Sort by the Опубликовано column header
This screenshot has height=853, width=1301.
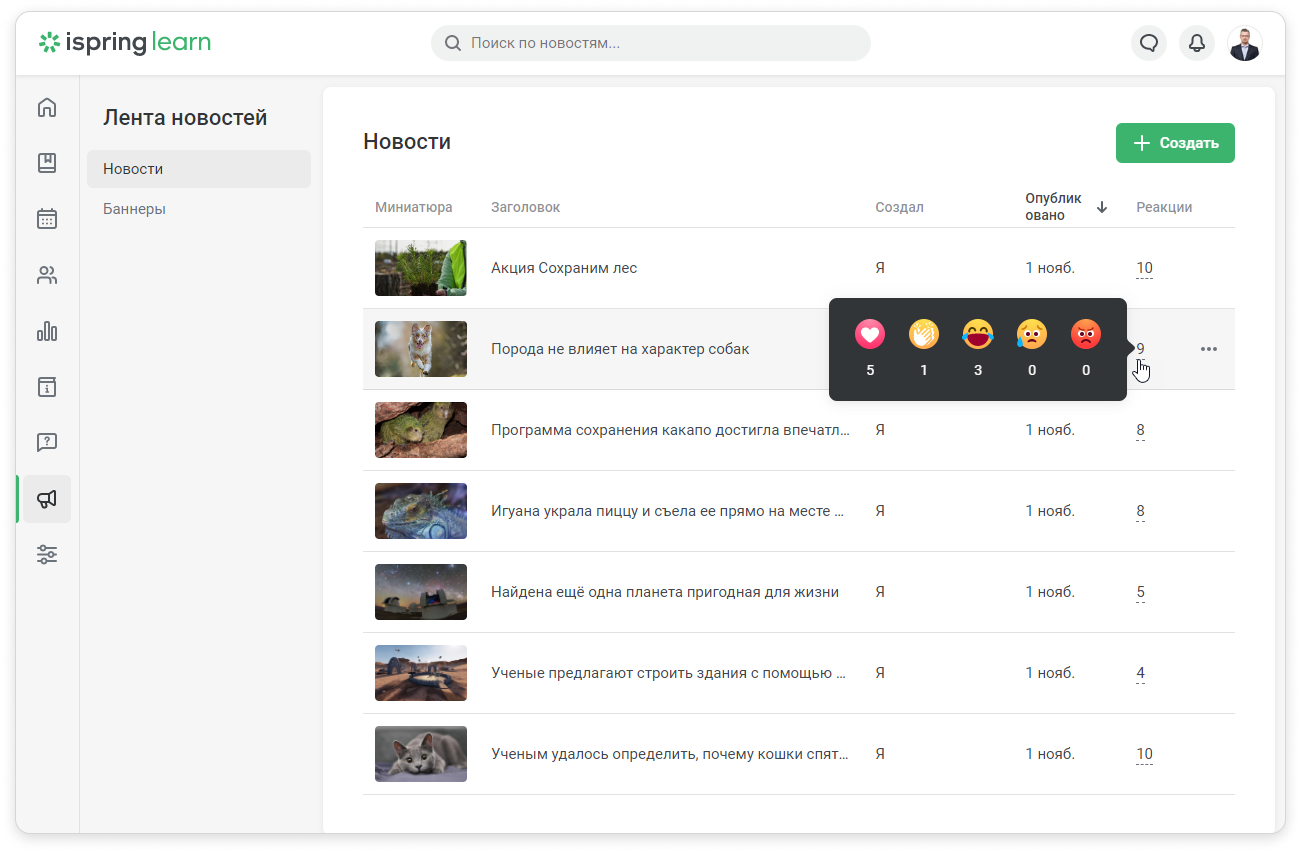point(1054,207)
